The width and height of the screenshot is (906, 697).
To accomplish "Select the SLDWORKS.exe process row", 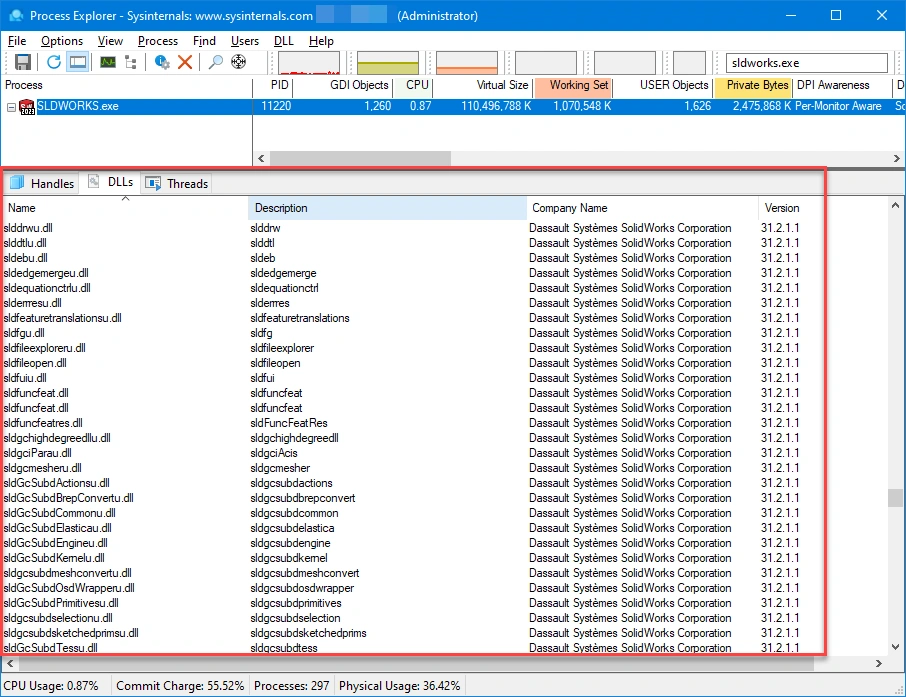I will (453, 106).
